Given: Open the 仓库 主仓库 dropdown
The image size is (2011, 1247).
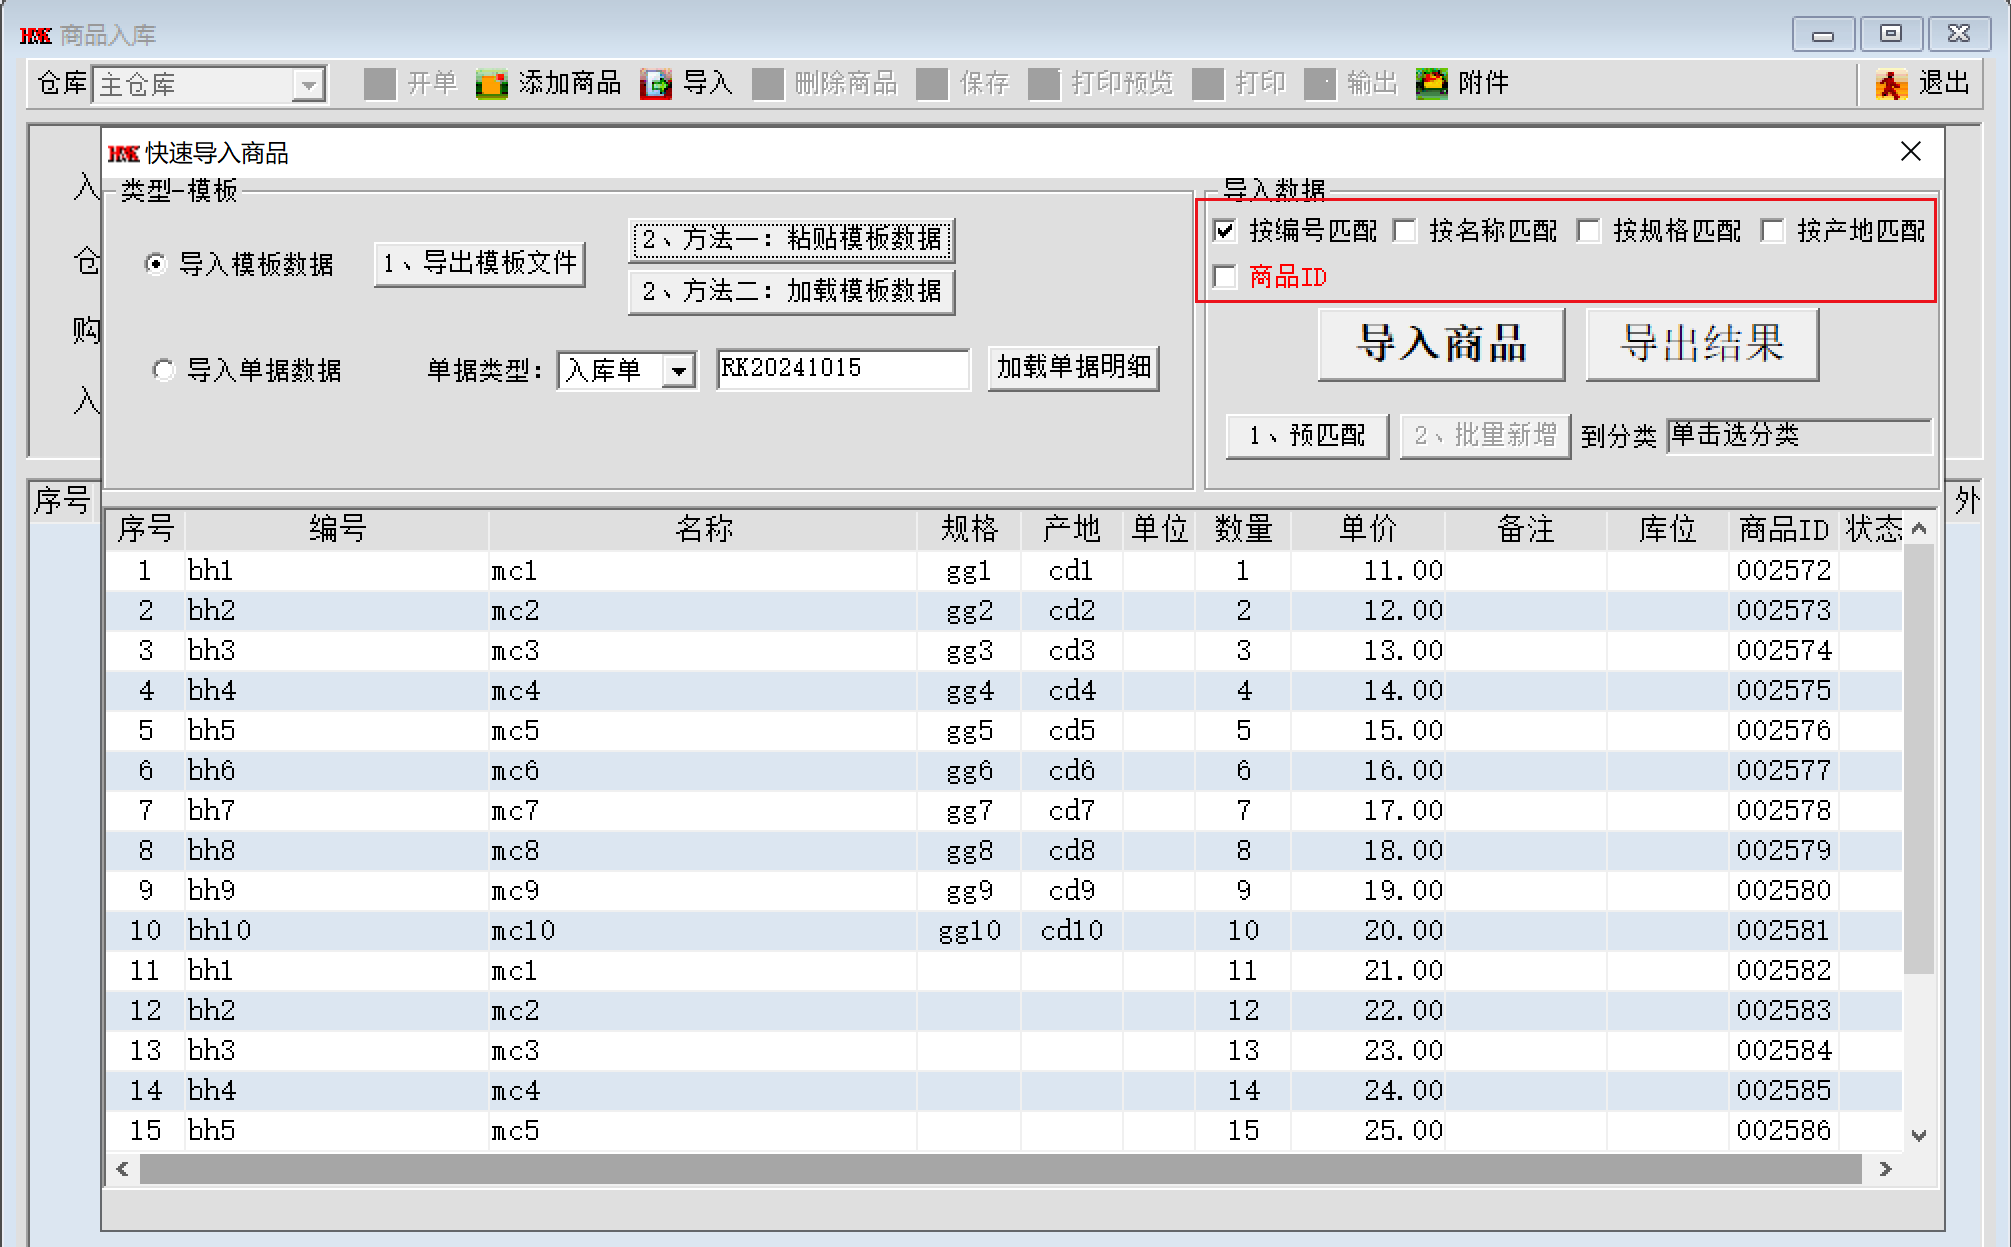Looking at the screenshot, I should pos(309,85).
